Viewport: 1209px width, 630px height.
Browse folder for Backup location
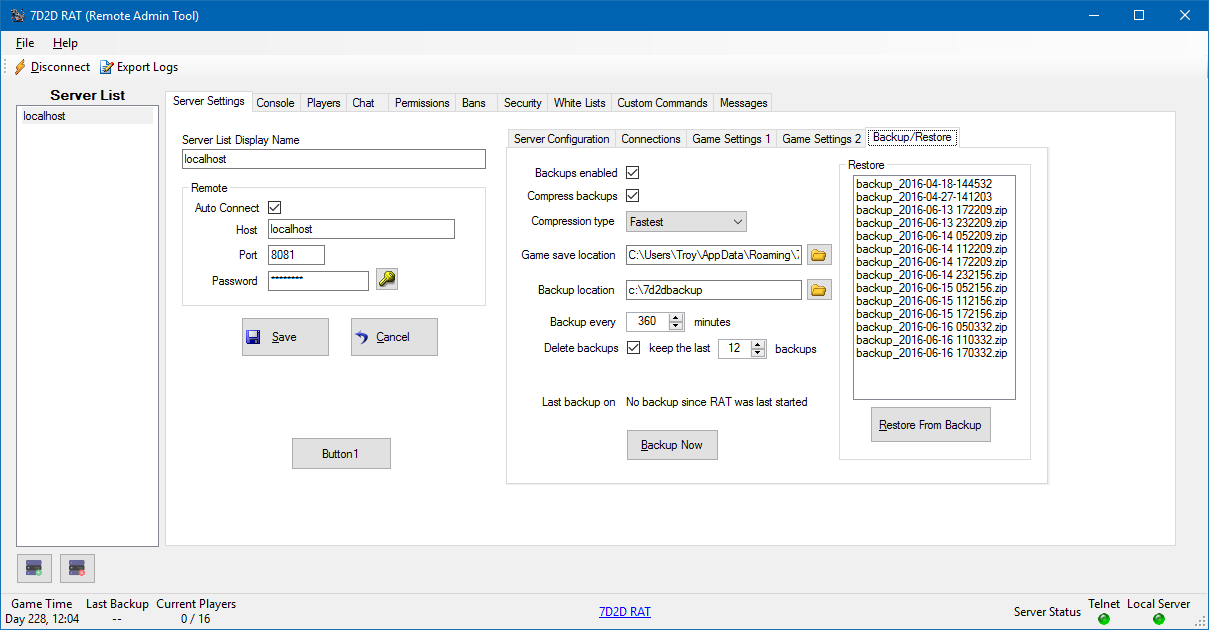819,290
